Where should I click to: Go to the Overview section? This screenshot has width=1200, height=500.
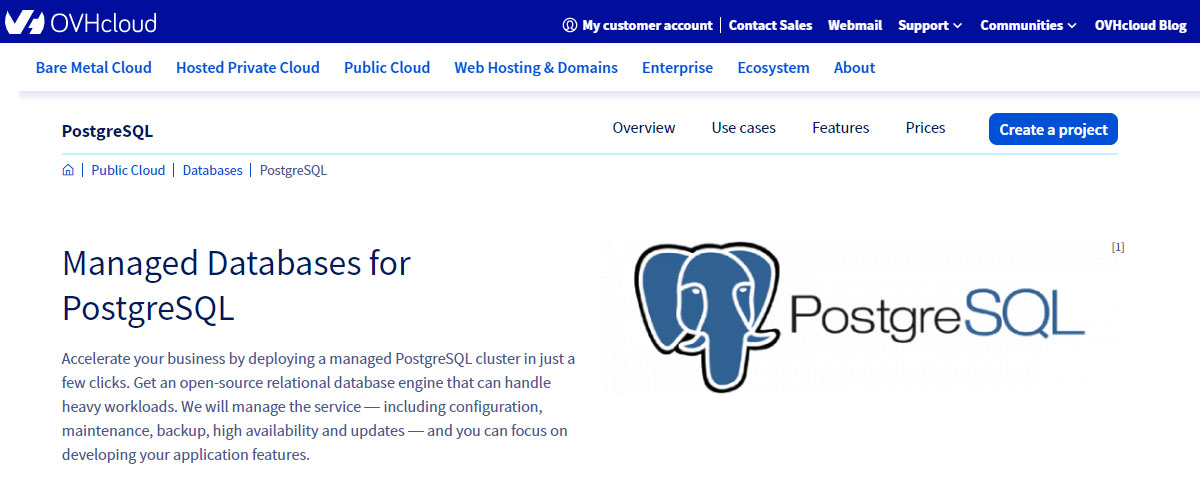[x=644, y=128]
